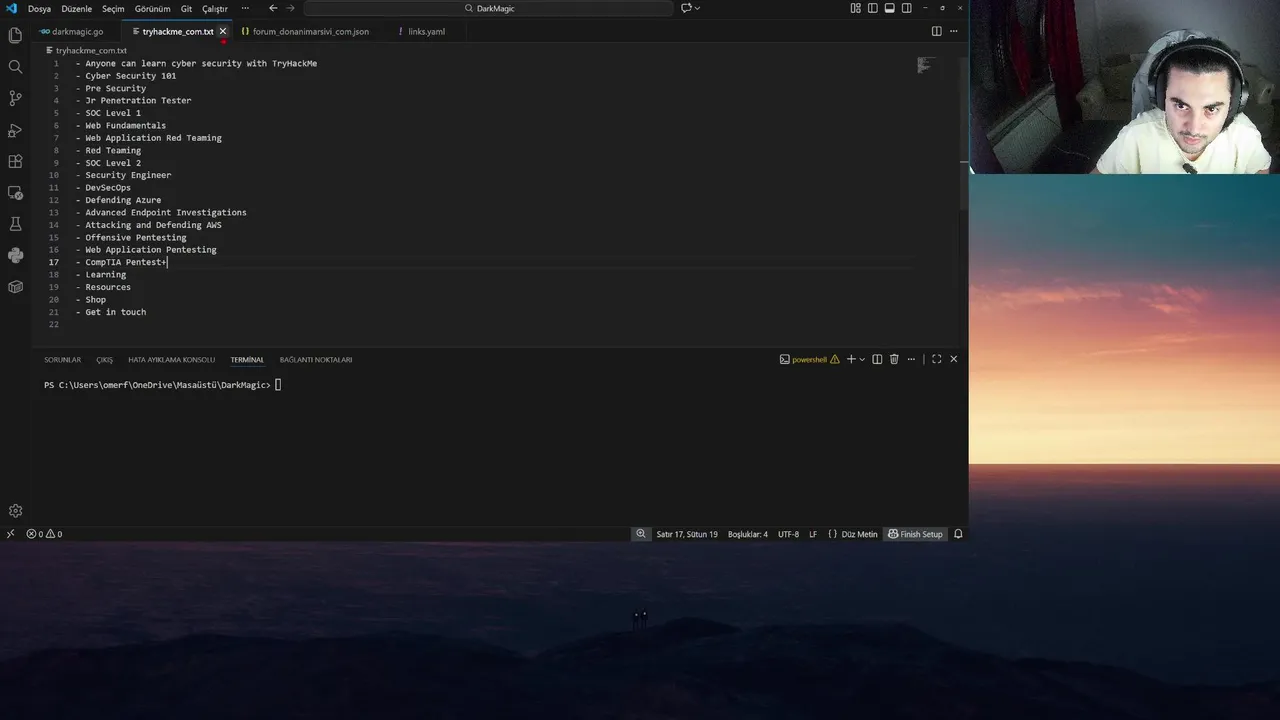Delete the terminal with the trash icon
The width and height of the screenshot is (1280, 720).
tap(894, 359)
